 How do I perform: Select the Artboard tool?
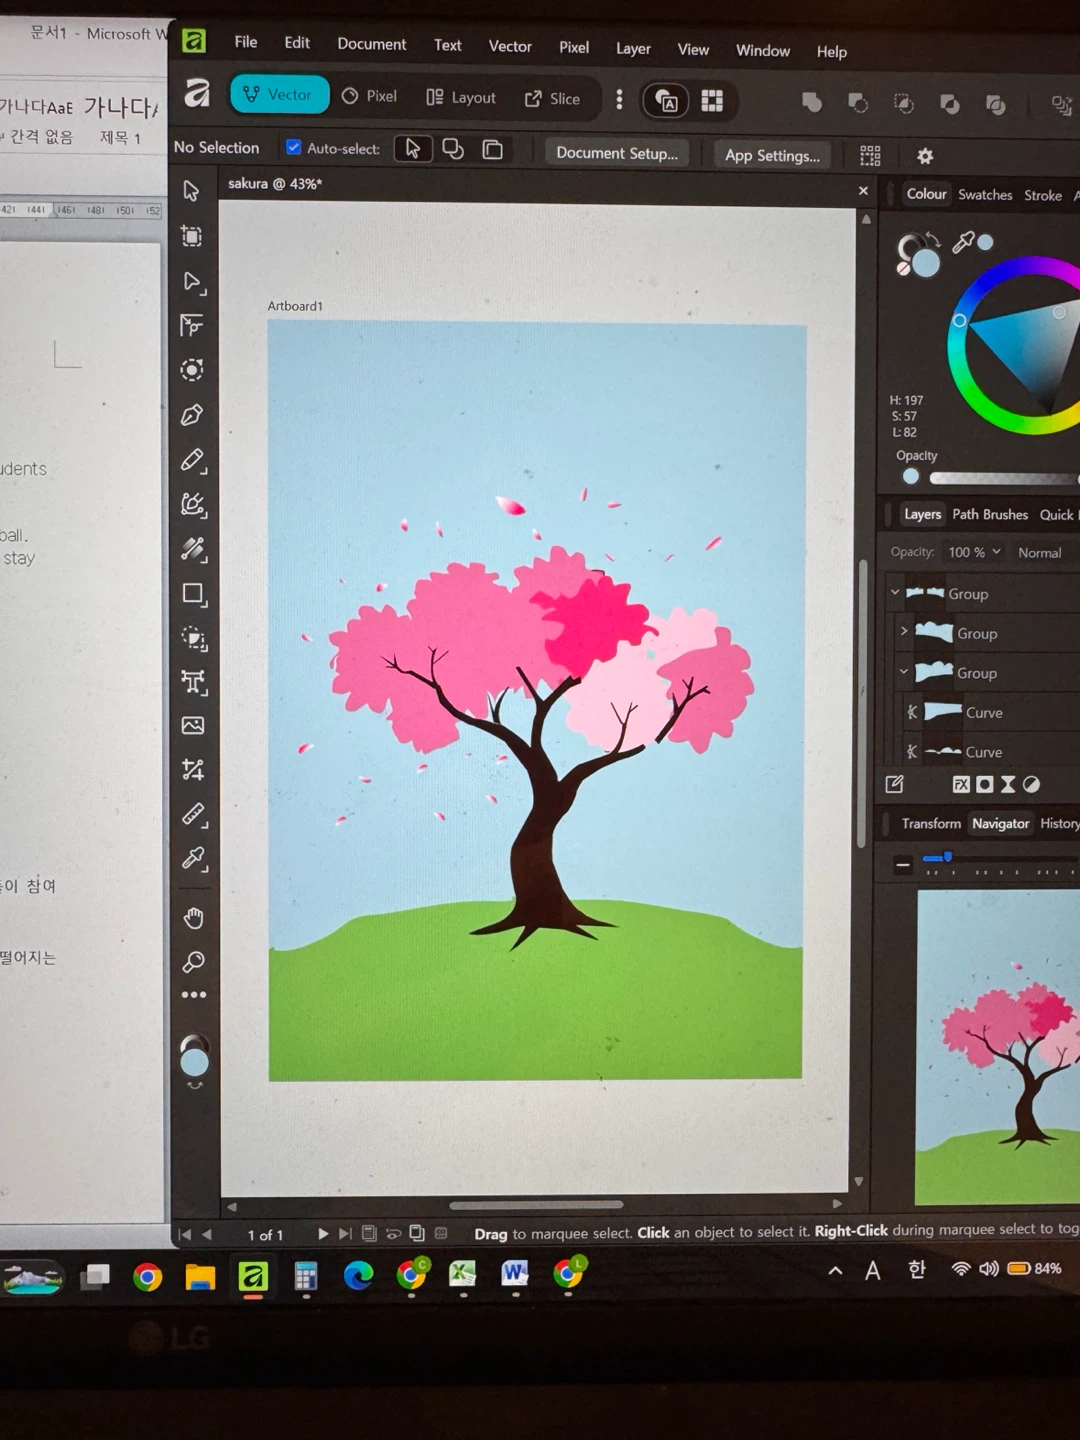pyautogui.click(x=192, y=236)
